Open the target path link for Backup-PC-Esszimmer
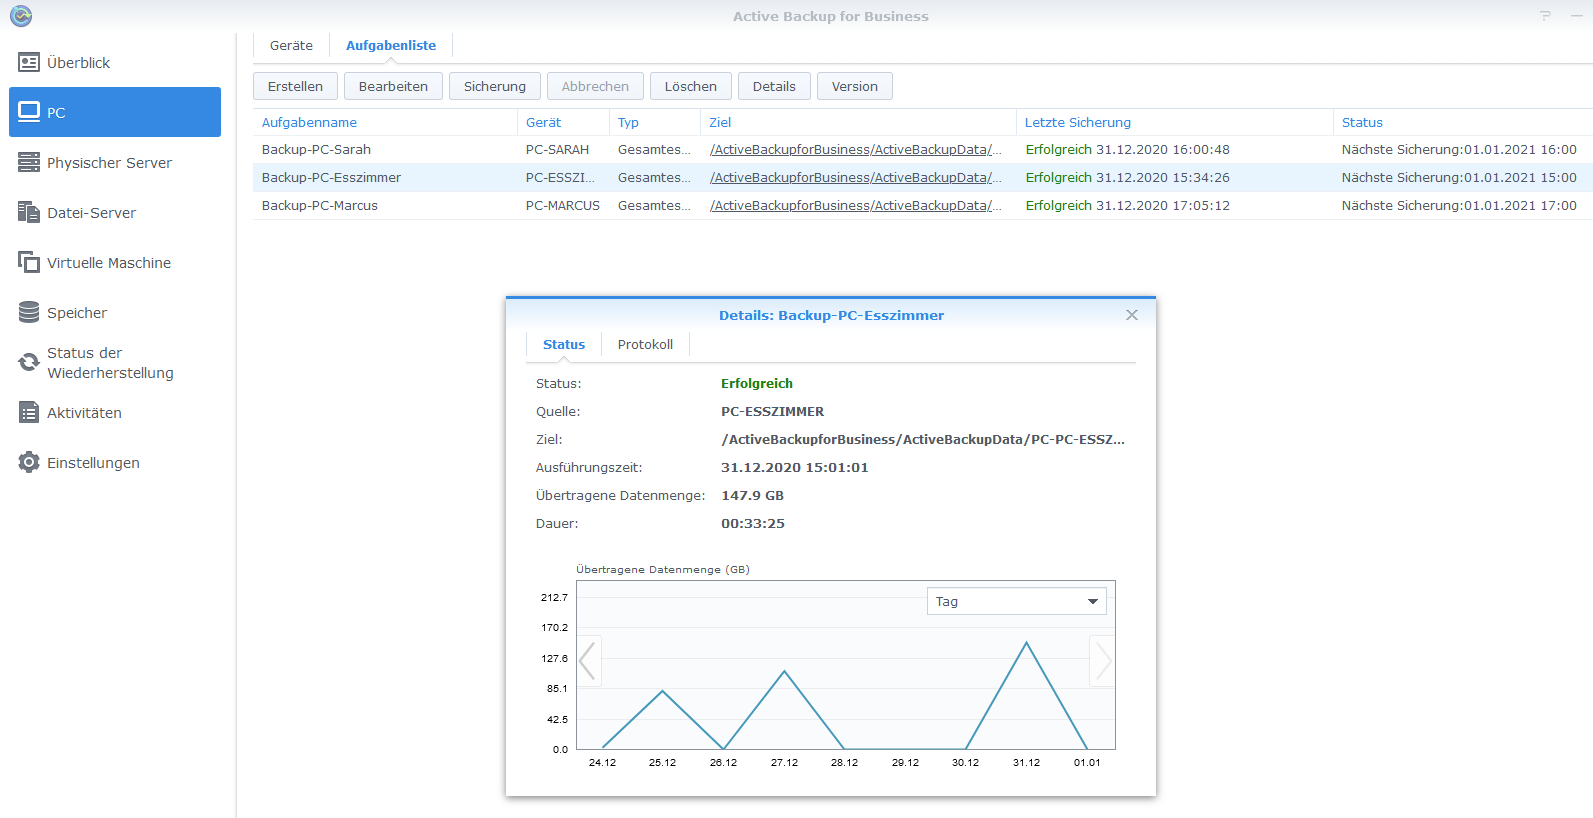 [856, 178]
